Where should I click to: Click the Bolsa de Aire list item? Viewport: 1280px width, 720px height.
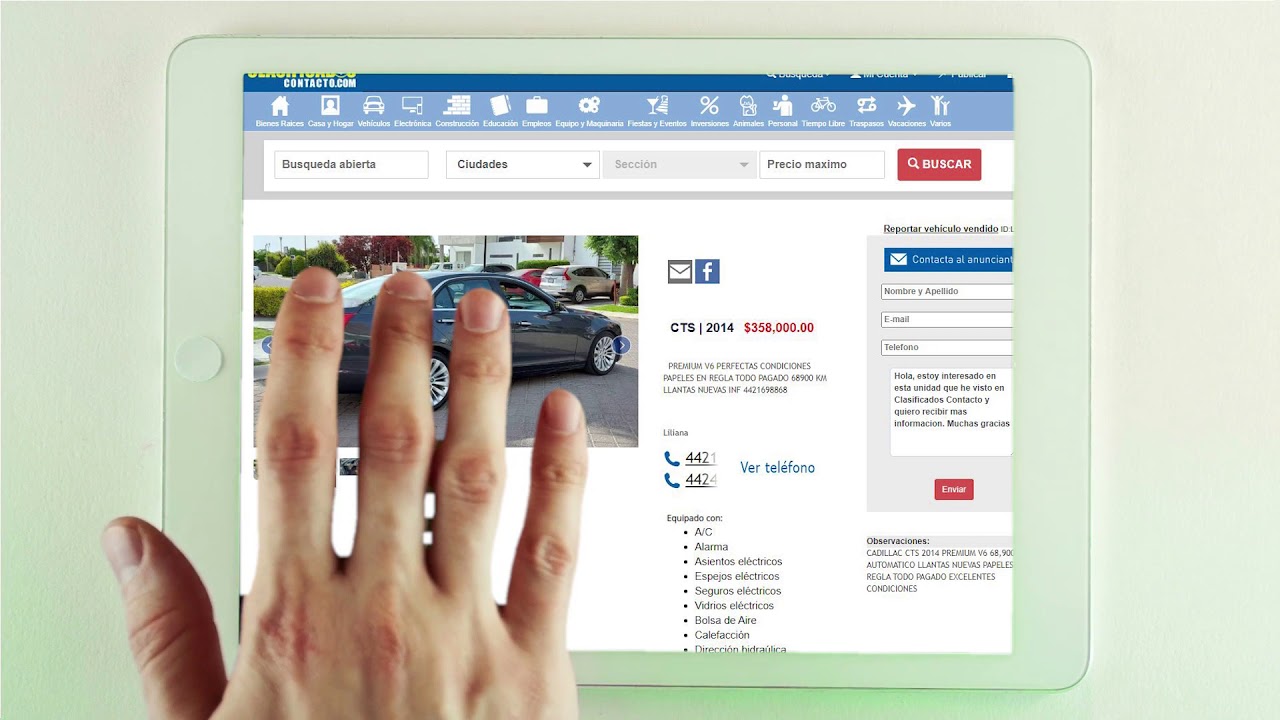tap(726, 620)
